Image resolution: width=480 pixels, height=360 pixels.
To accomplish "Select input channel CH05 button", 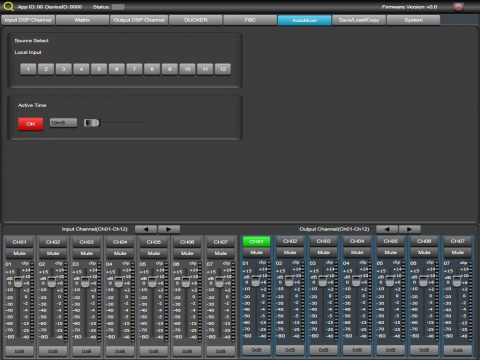I will tap(153, 242).
